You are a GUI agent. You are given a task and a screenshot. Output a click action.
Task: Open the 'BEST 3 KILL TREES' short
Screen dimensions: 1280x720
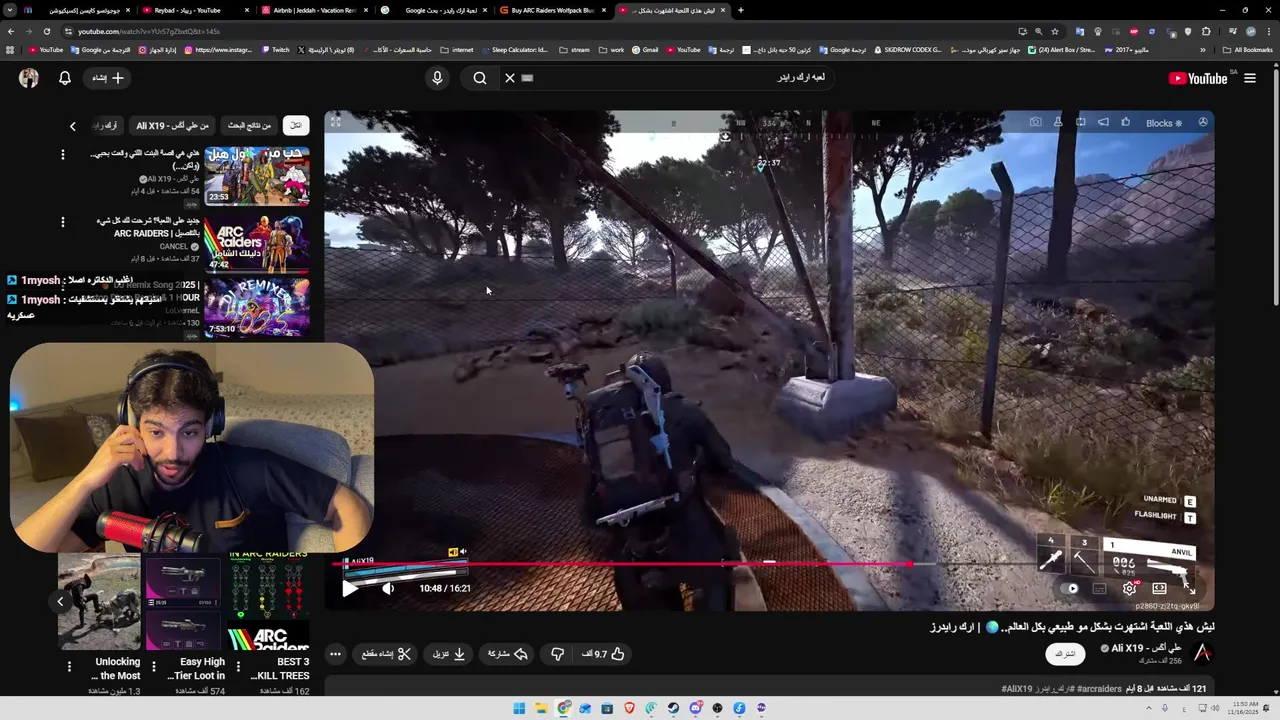(x=268, y=602)
